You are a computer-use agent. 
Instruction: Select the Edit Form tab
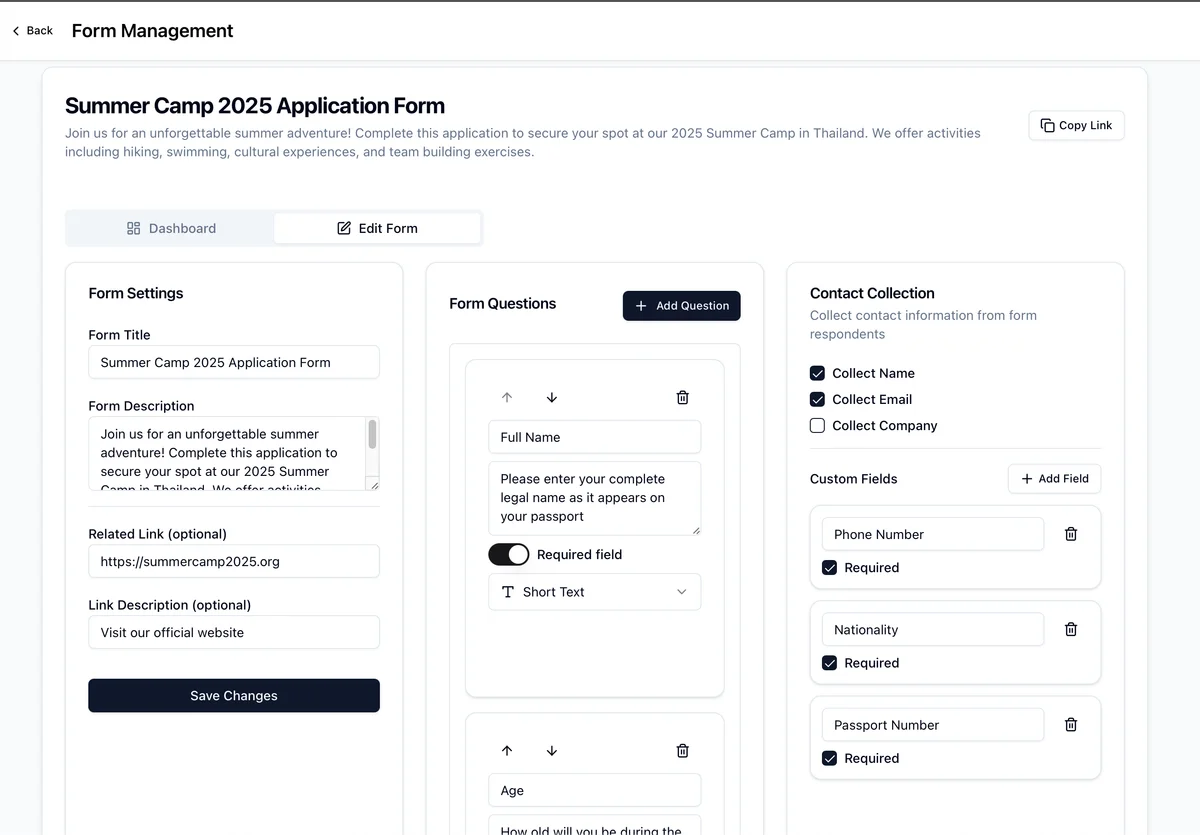[377, 228]
